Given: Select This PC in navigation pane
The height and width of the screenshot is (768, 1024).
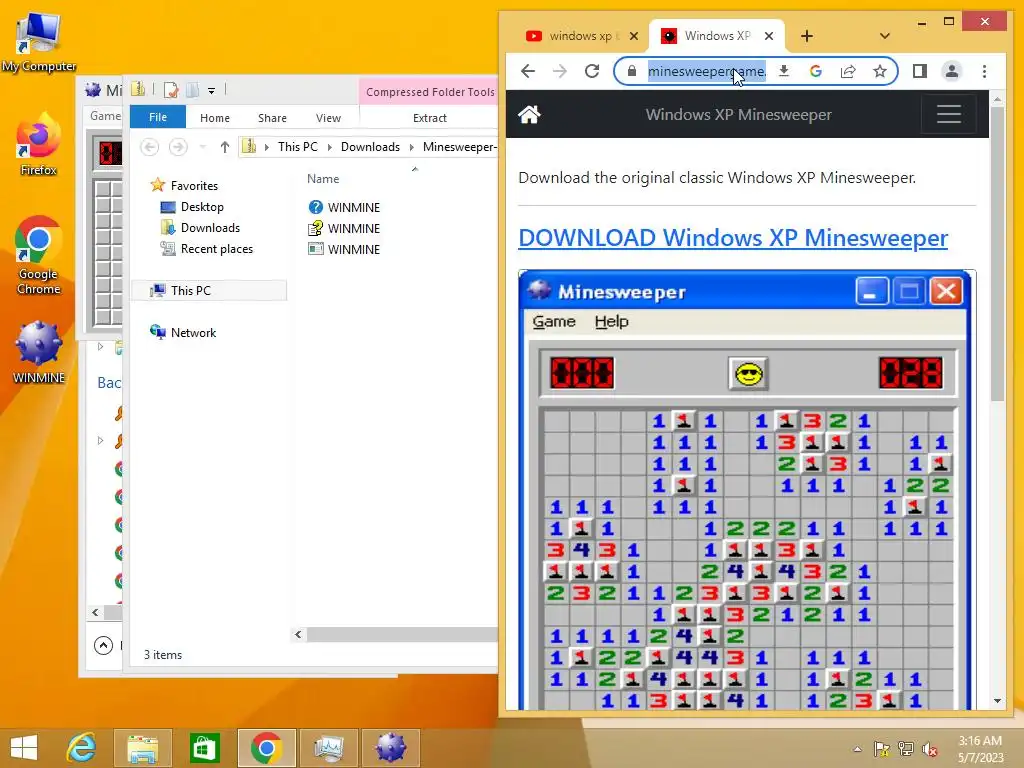Looking at the screenshot, I should pos(209,291).
